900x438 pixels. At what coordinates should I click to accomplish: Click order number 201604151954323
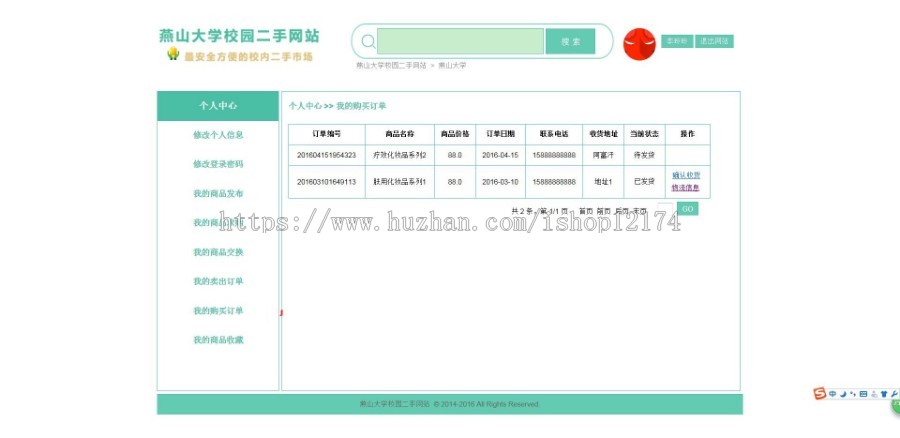(327, 155)
